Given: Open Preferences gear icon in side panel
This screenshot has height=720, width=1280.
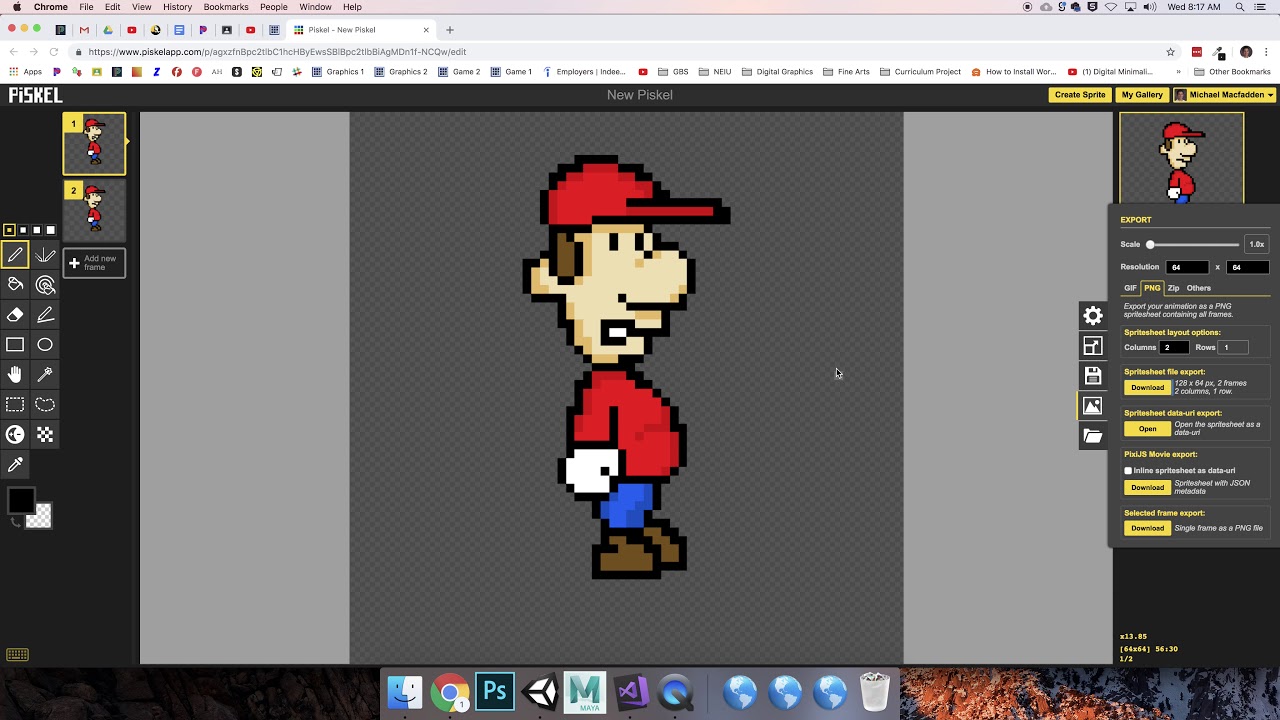Looking at the screenshot, I should (x=1093, y=316).
